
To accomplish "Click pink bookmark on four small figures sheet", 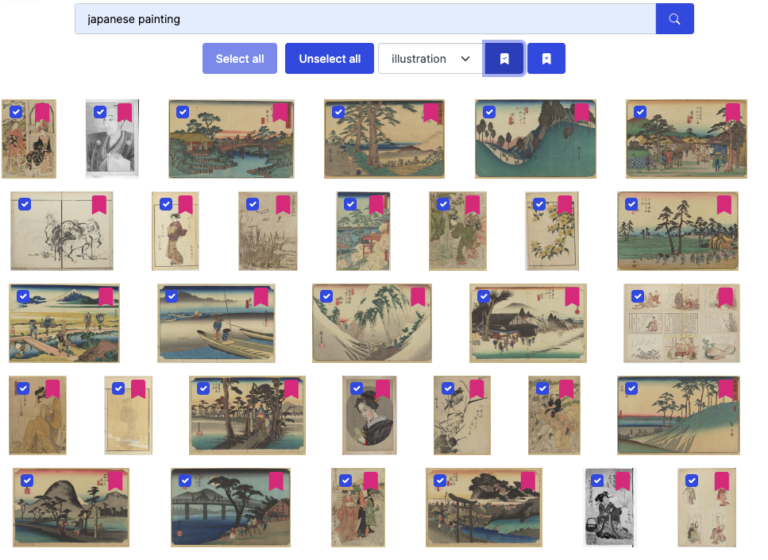I will point(721,481).
